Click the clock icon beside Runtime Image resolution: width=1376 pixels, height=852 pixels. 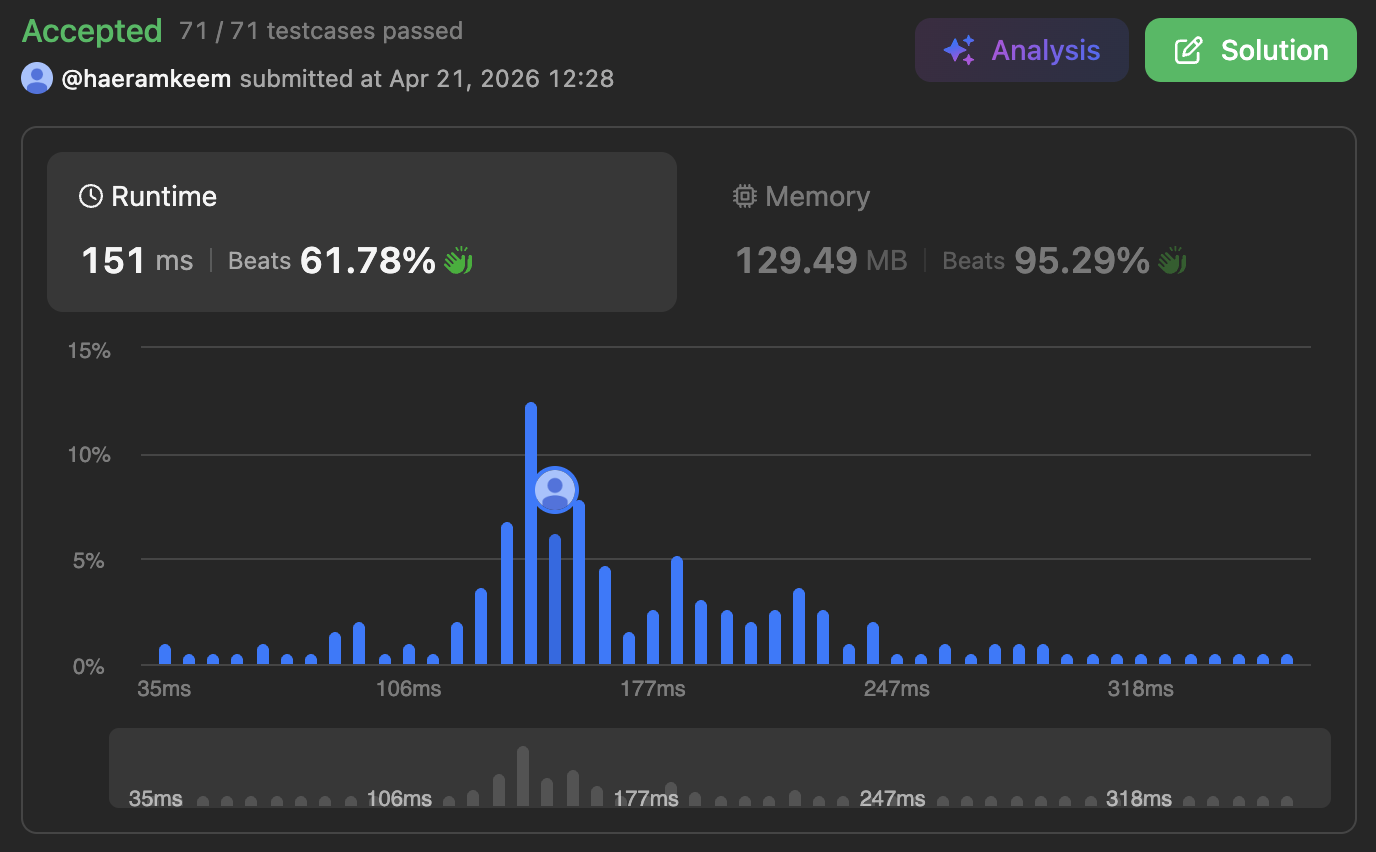[90, 196]
